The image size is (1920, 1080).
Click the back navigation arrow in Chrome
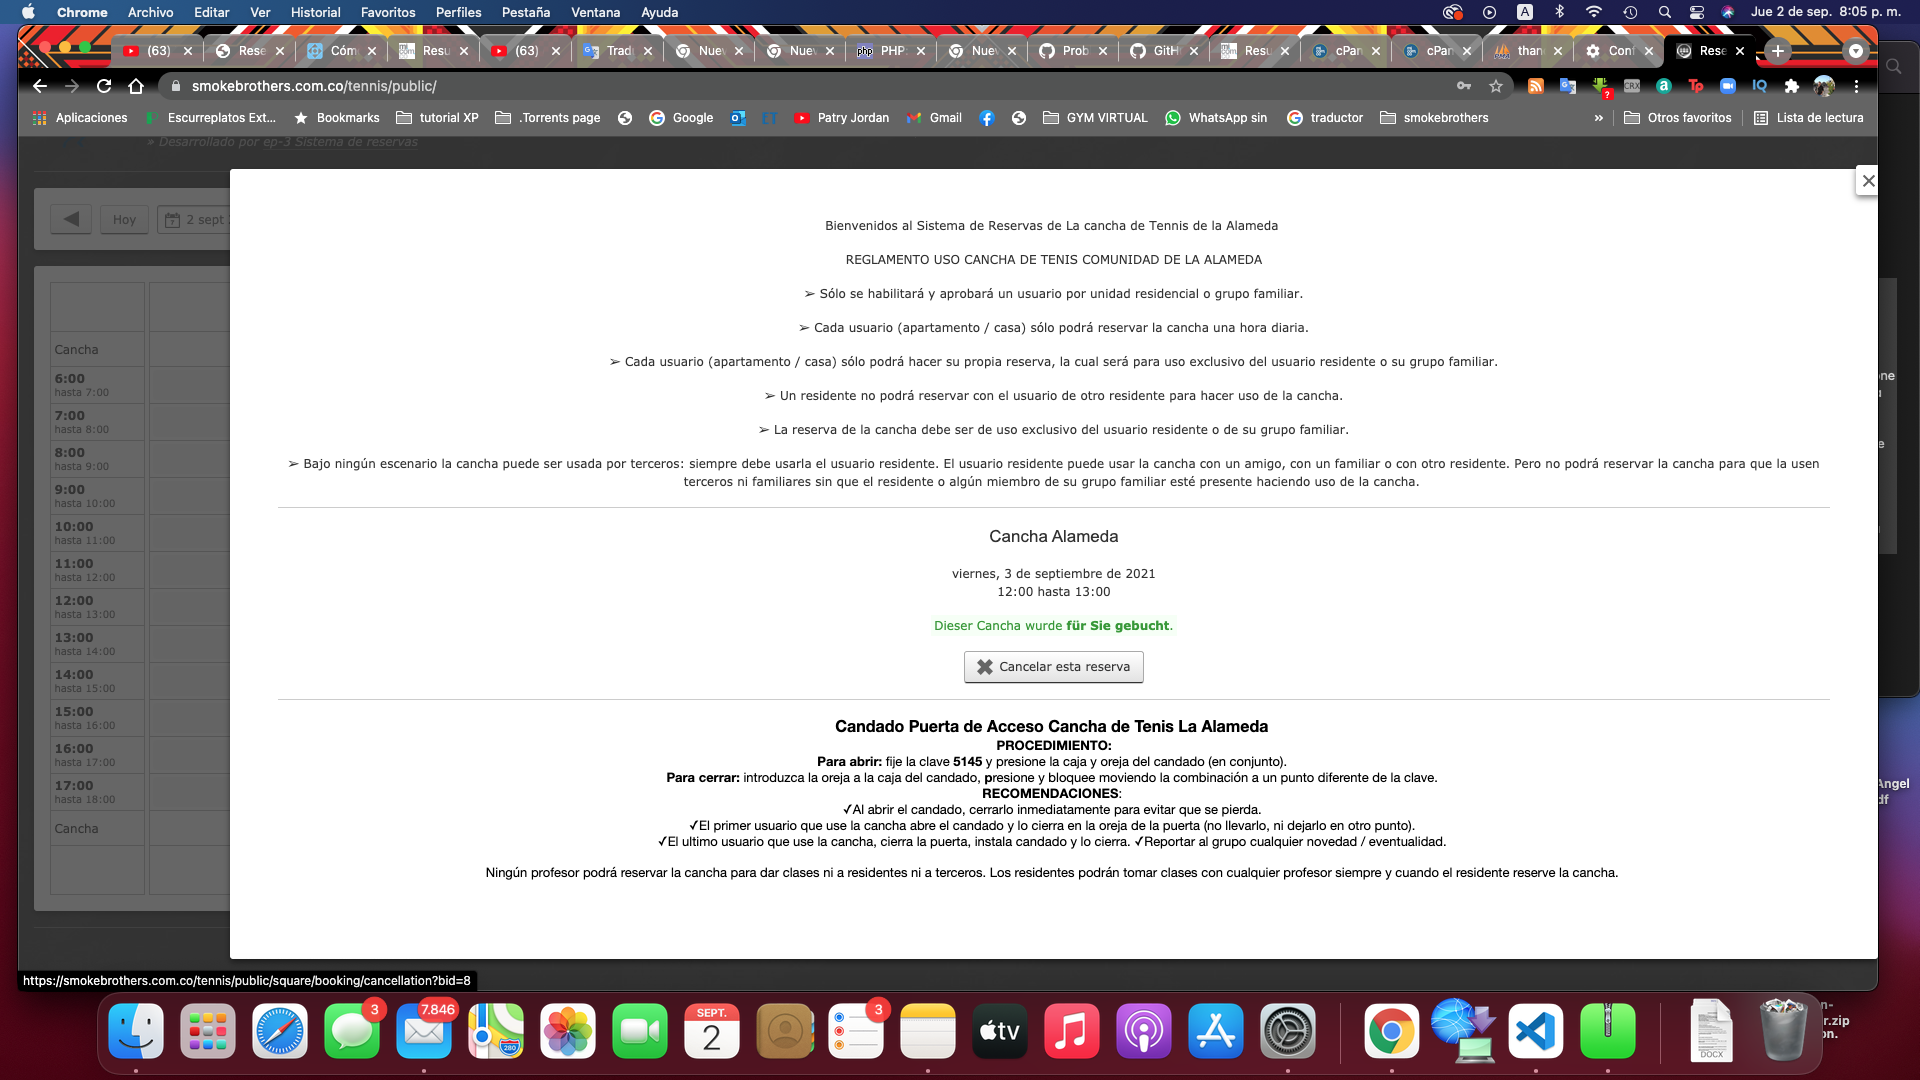(39, 87)
